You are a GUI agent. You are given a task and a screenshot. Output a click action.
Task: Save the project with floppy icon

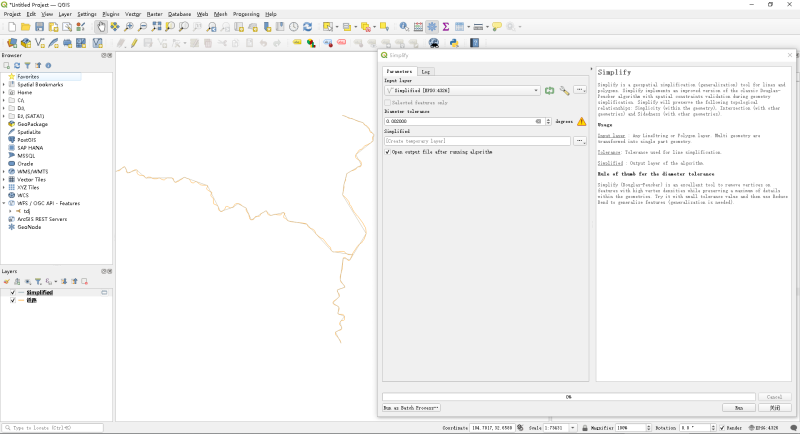pos(39,27)
